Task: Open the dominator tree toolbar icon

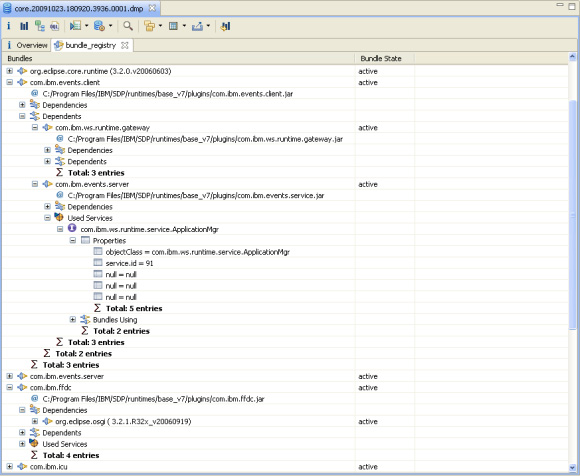Action: coord(40,26)
